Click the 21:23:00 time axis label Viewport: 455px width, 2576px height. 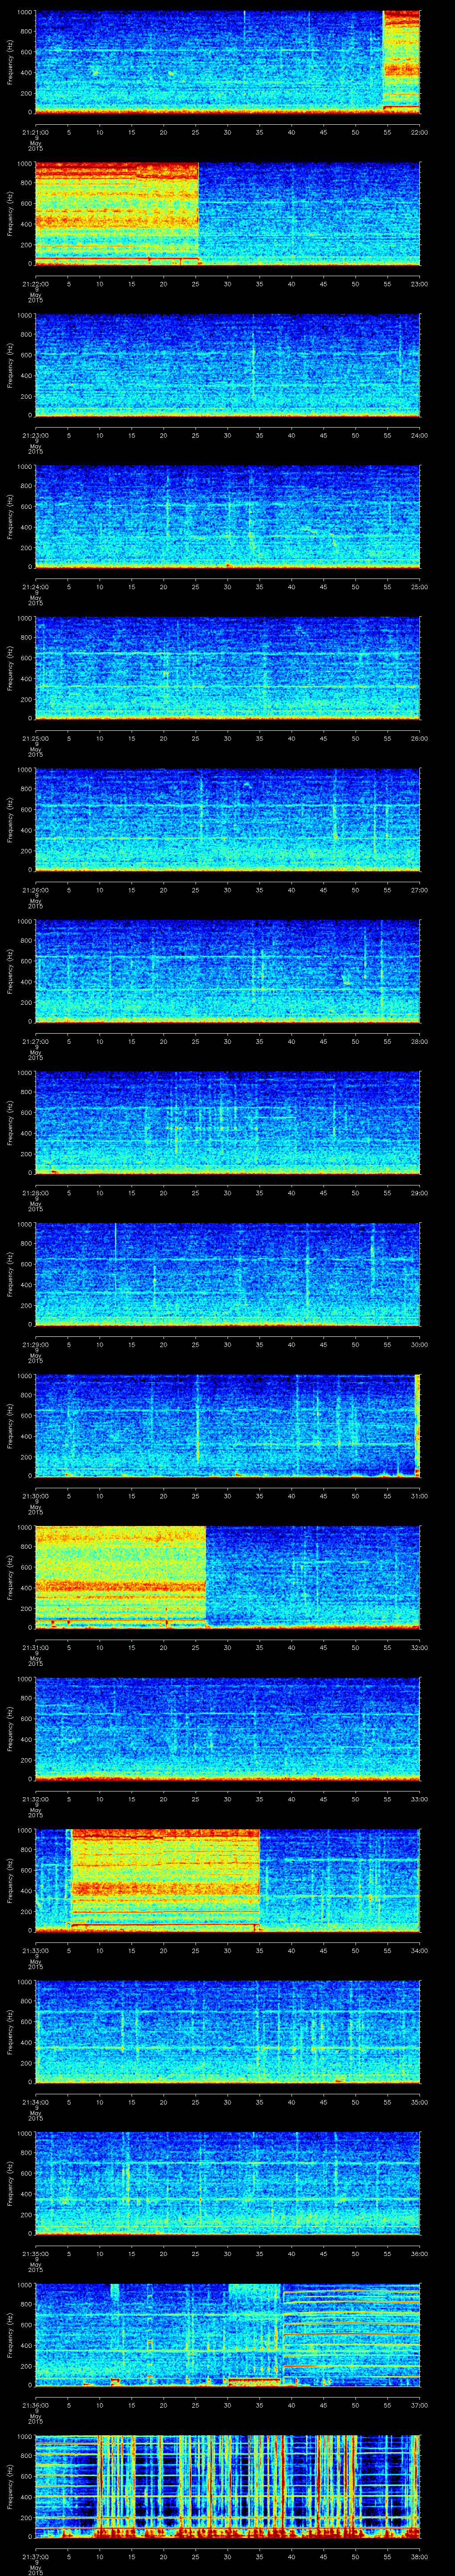(35, 435)
